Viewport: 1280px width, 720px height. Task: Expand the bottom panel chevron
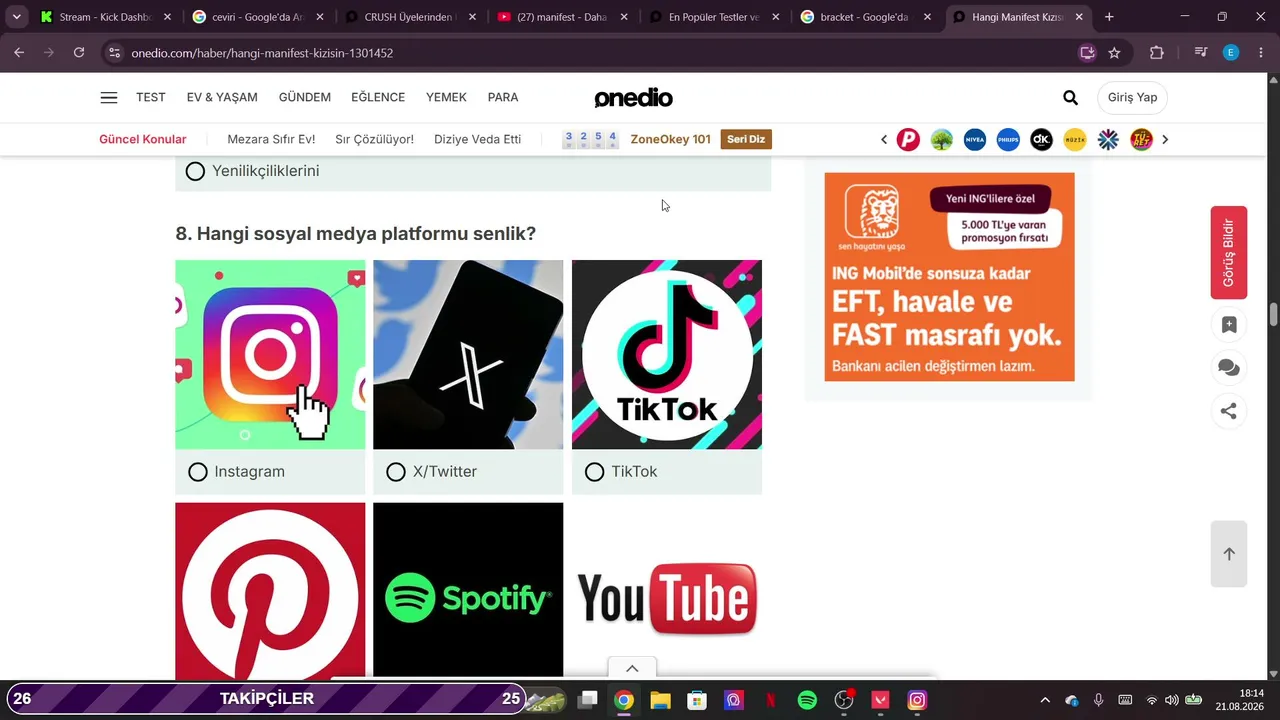coord(632,668)
